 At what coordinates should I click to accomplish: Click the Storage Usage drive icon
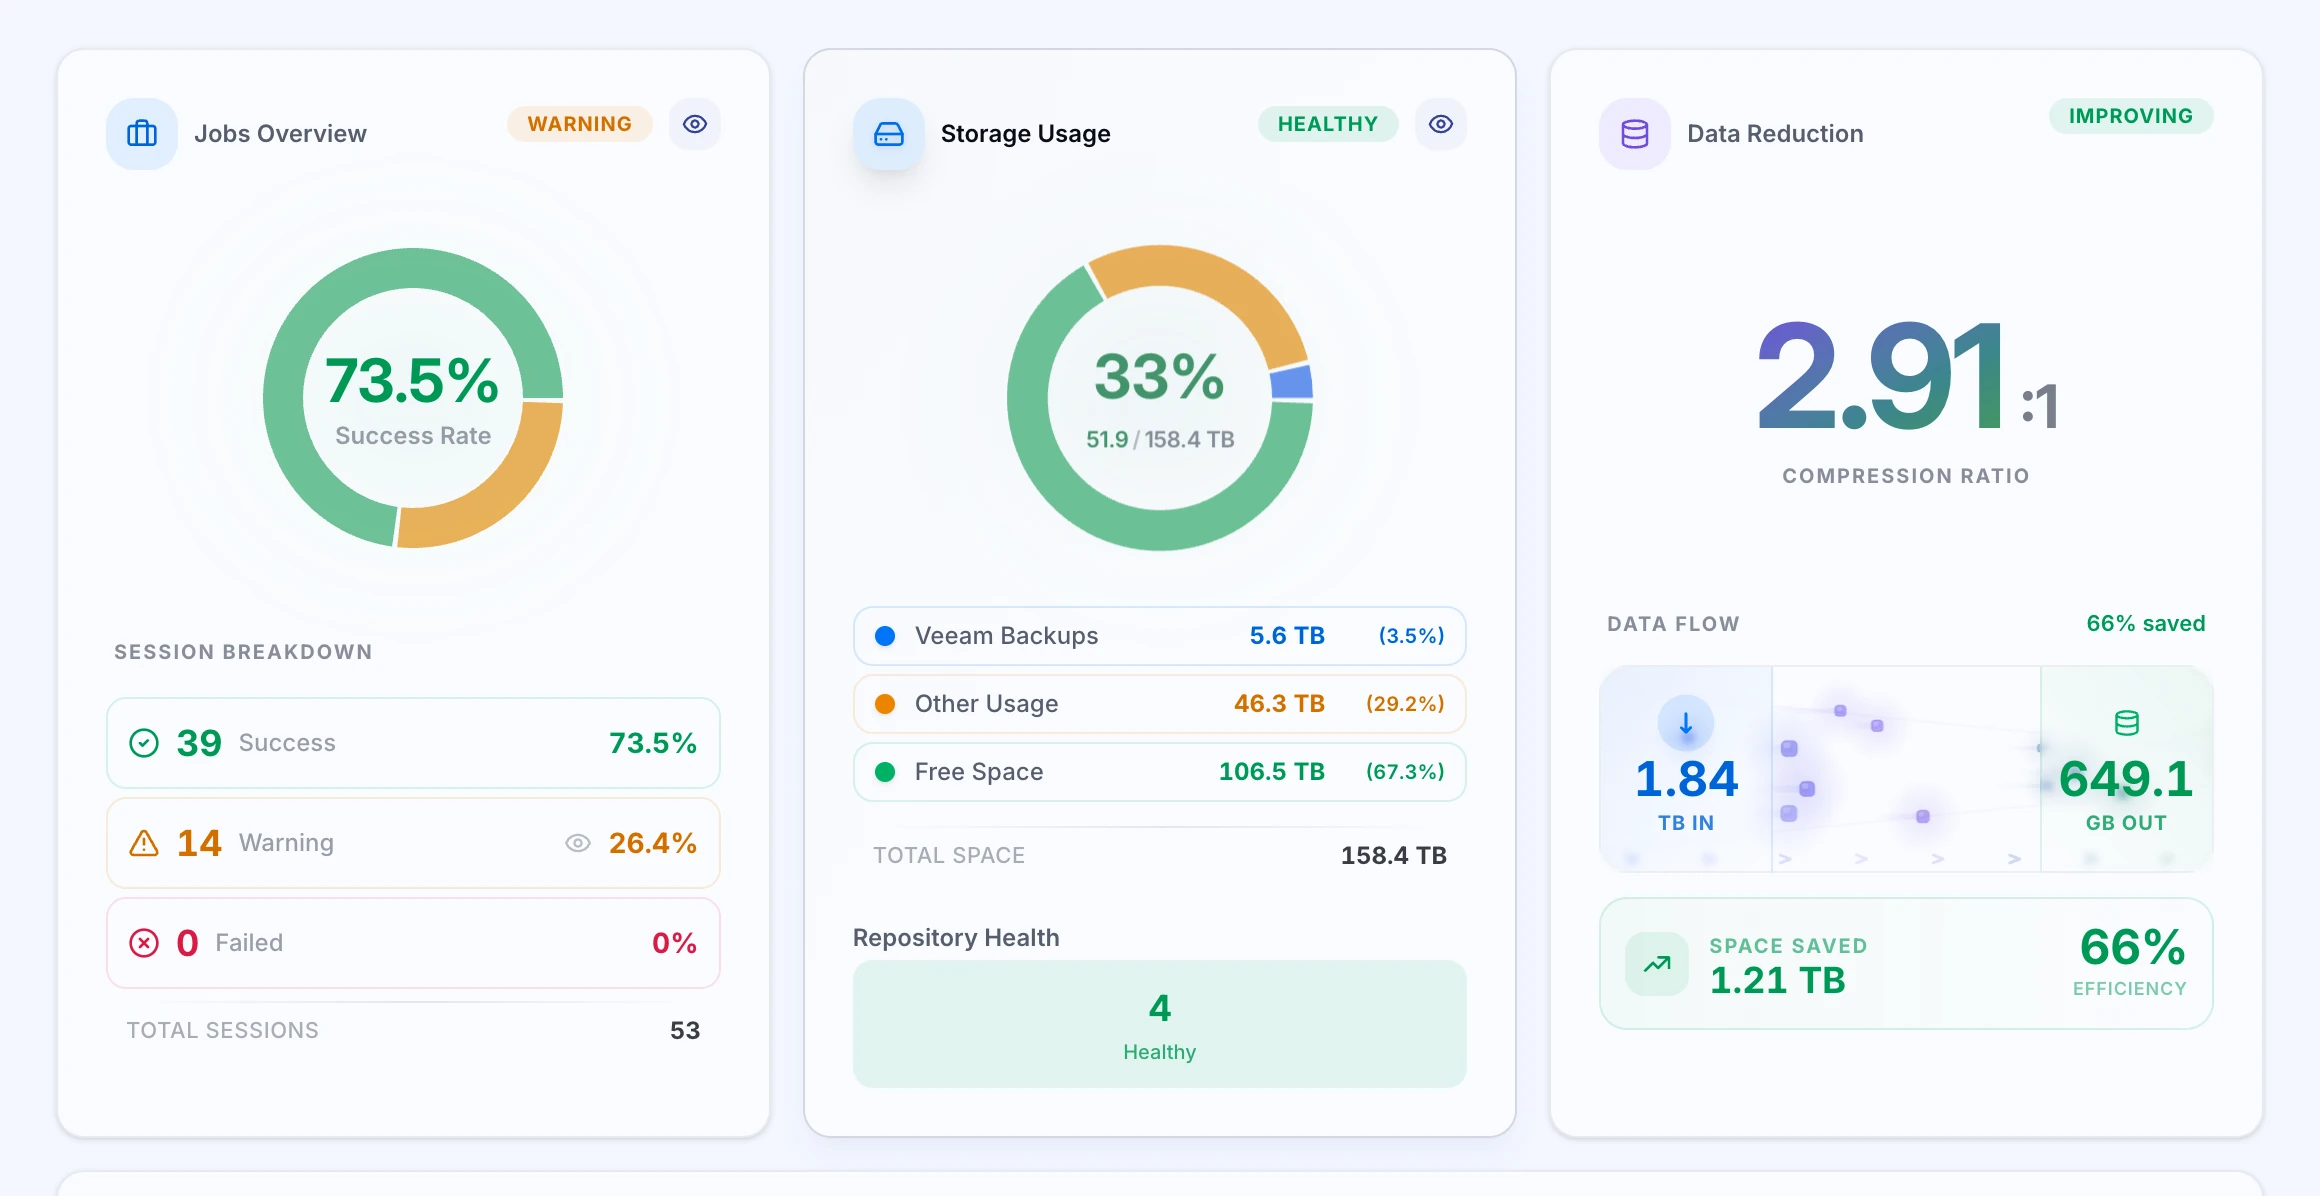click(x=889, y=133)
